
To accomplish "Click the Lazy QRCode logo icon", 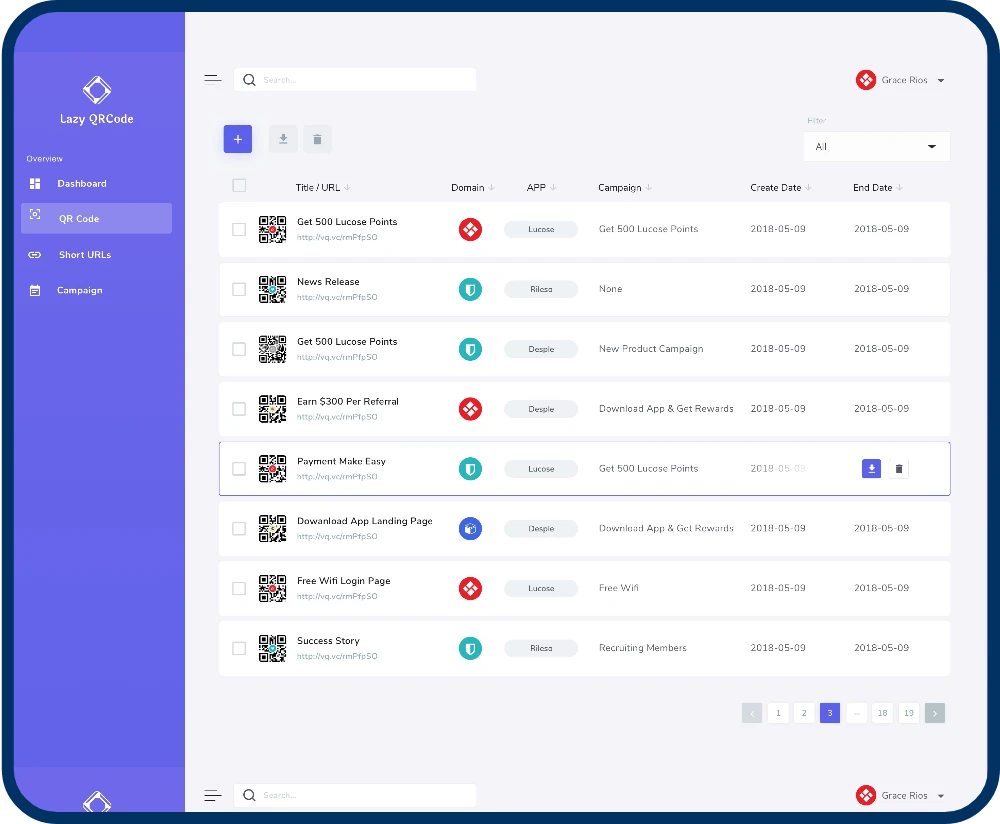I will 96,90.
